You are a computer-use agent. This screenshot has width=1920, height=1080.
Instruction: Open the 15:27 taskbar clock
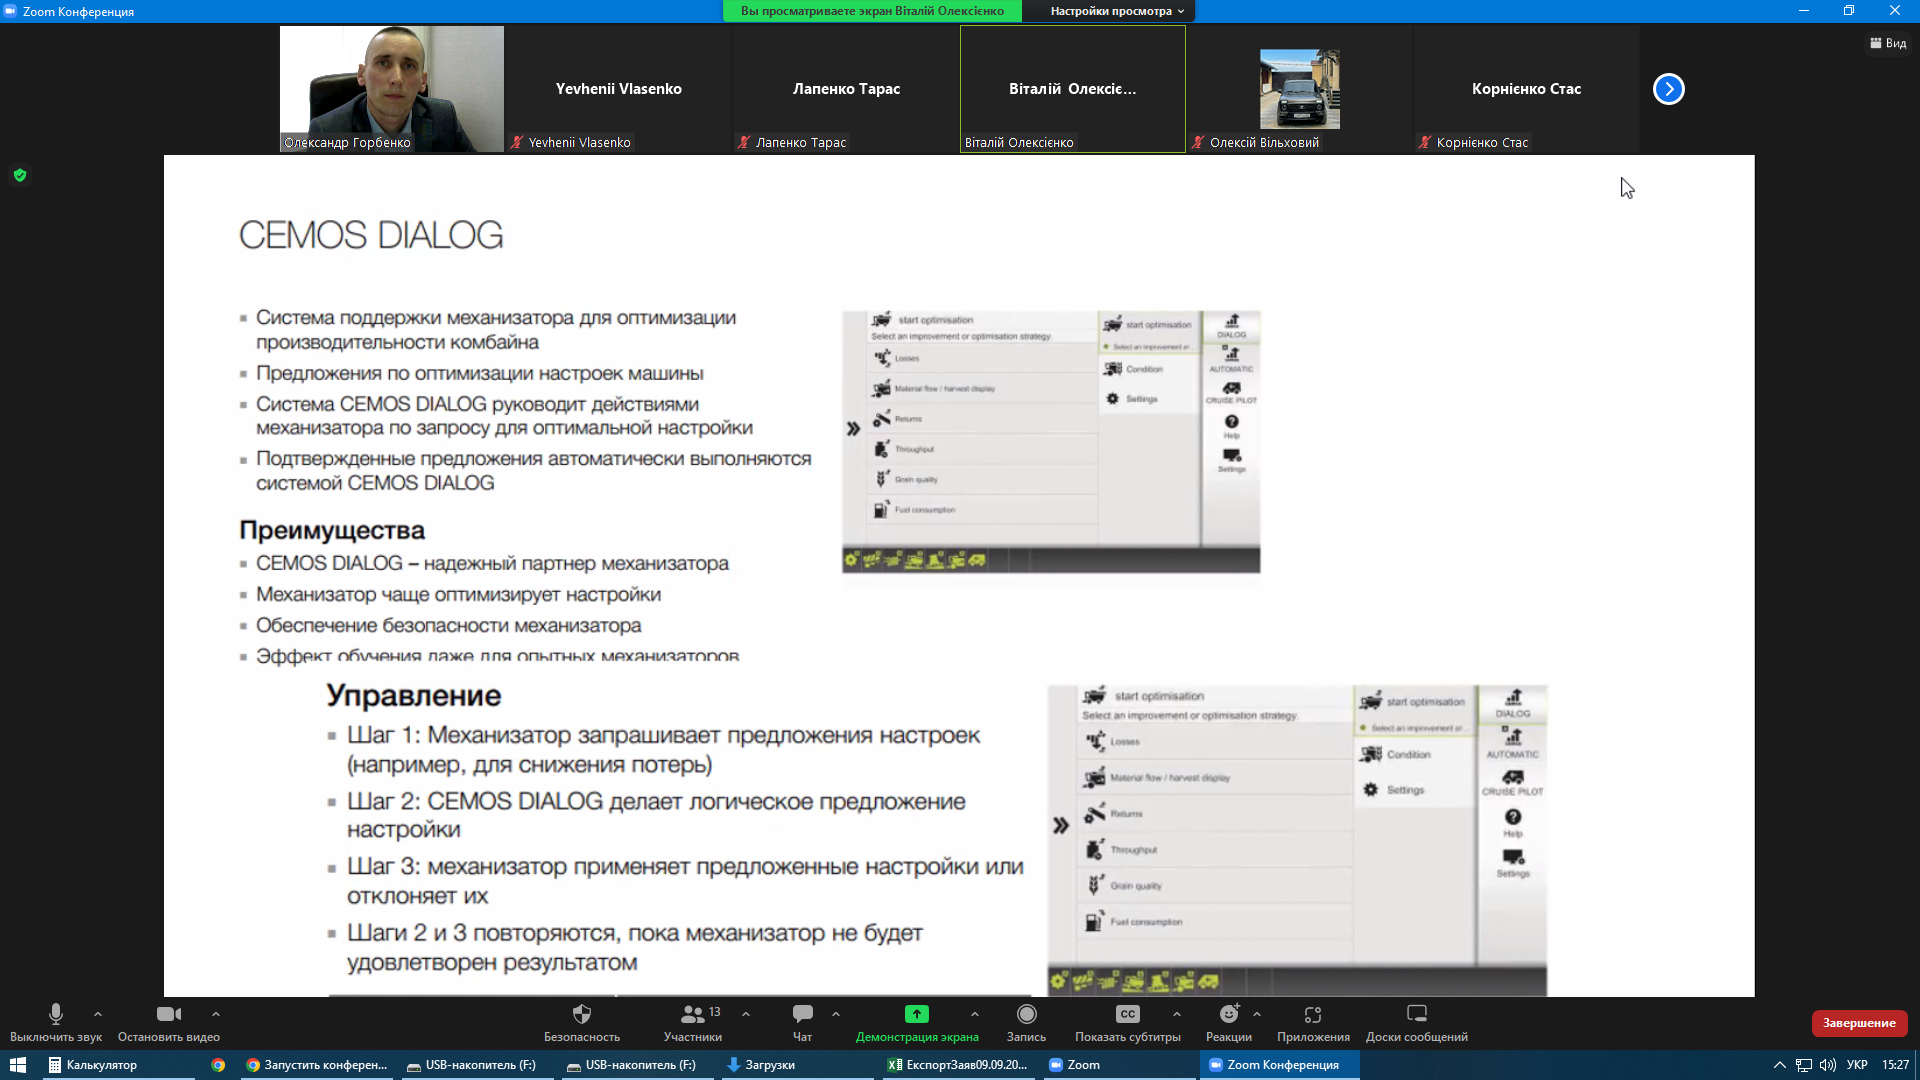[1895, 1065]
